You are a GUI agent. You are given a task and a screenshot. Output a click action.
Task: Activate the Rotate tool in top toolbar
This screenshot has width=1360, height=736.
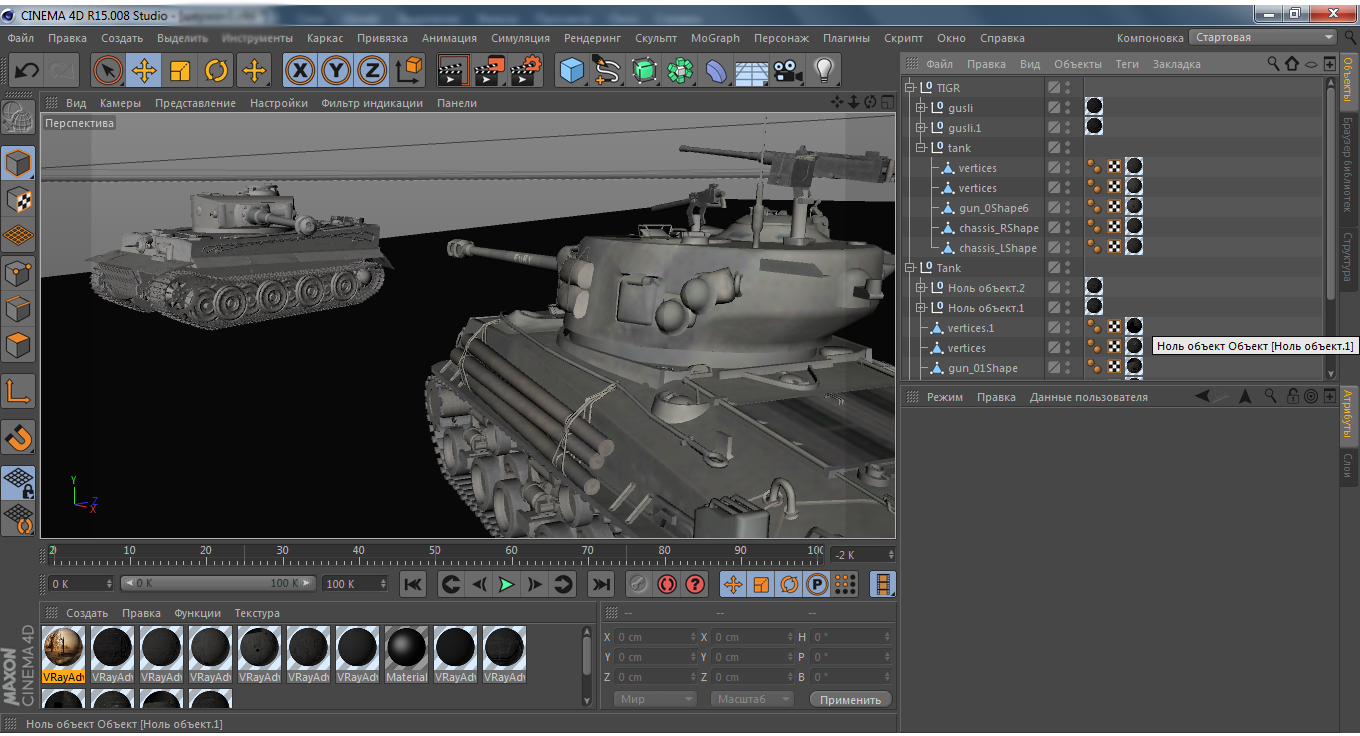(x=217, y=71)
